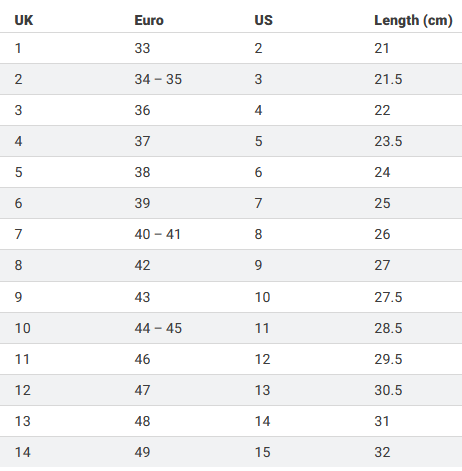The width and height of the screenshot is (462, 471).
Task: Click the US column header
Action: pyautogui.click(x=263, y=20)
